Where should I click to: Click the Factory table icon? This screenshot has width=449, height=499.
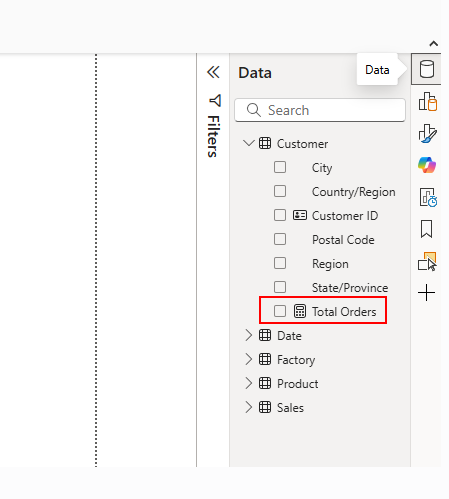coord(265,359)
